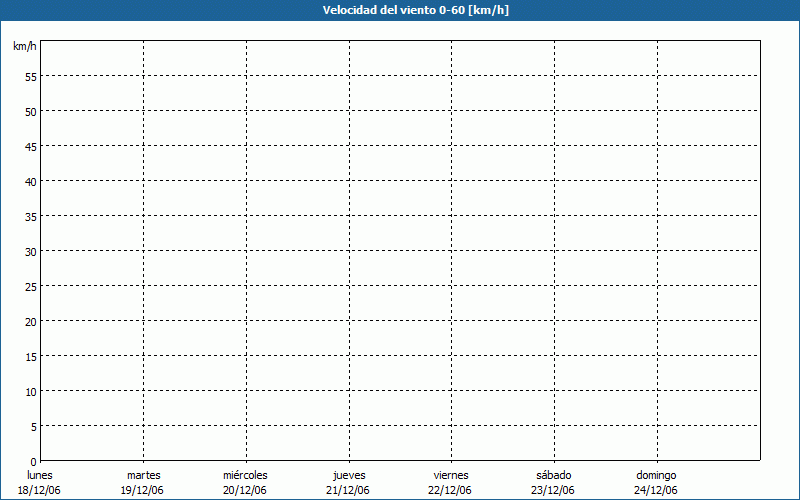Choose the "miércoles" label on the time axis
The width and height of the screenshot is (800, 500).
(245, 475)
